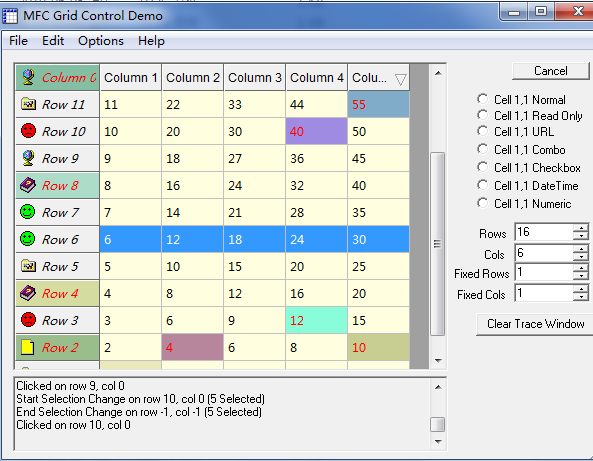Screen dimensions: 593x461
Task: Open the Options menu
Action: pyautogui.click(x=101, y=41)
